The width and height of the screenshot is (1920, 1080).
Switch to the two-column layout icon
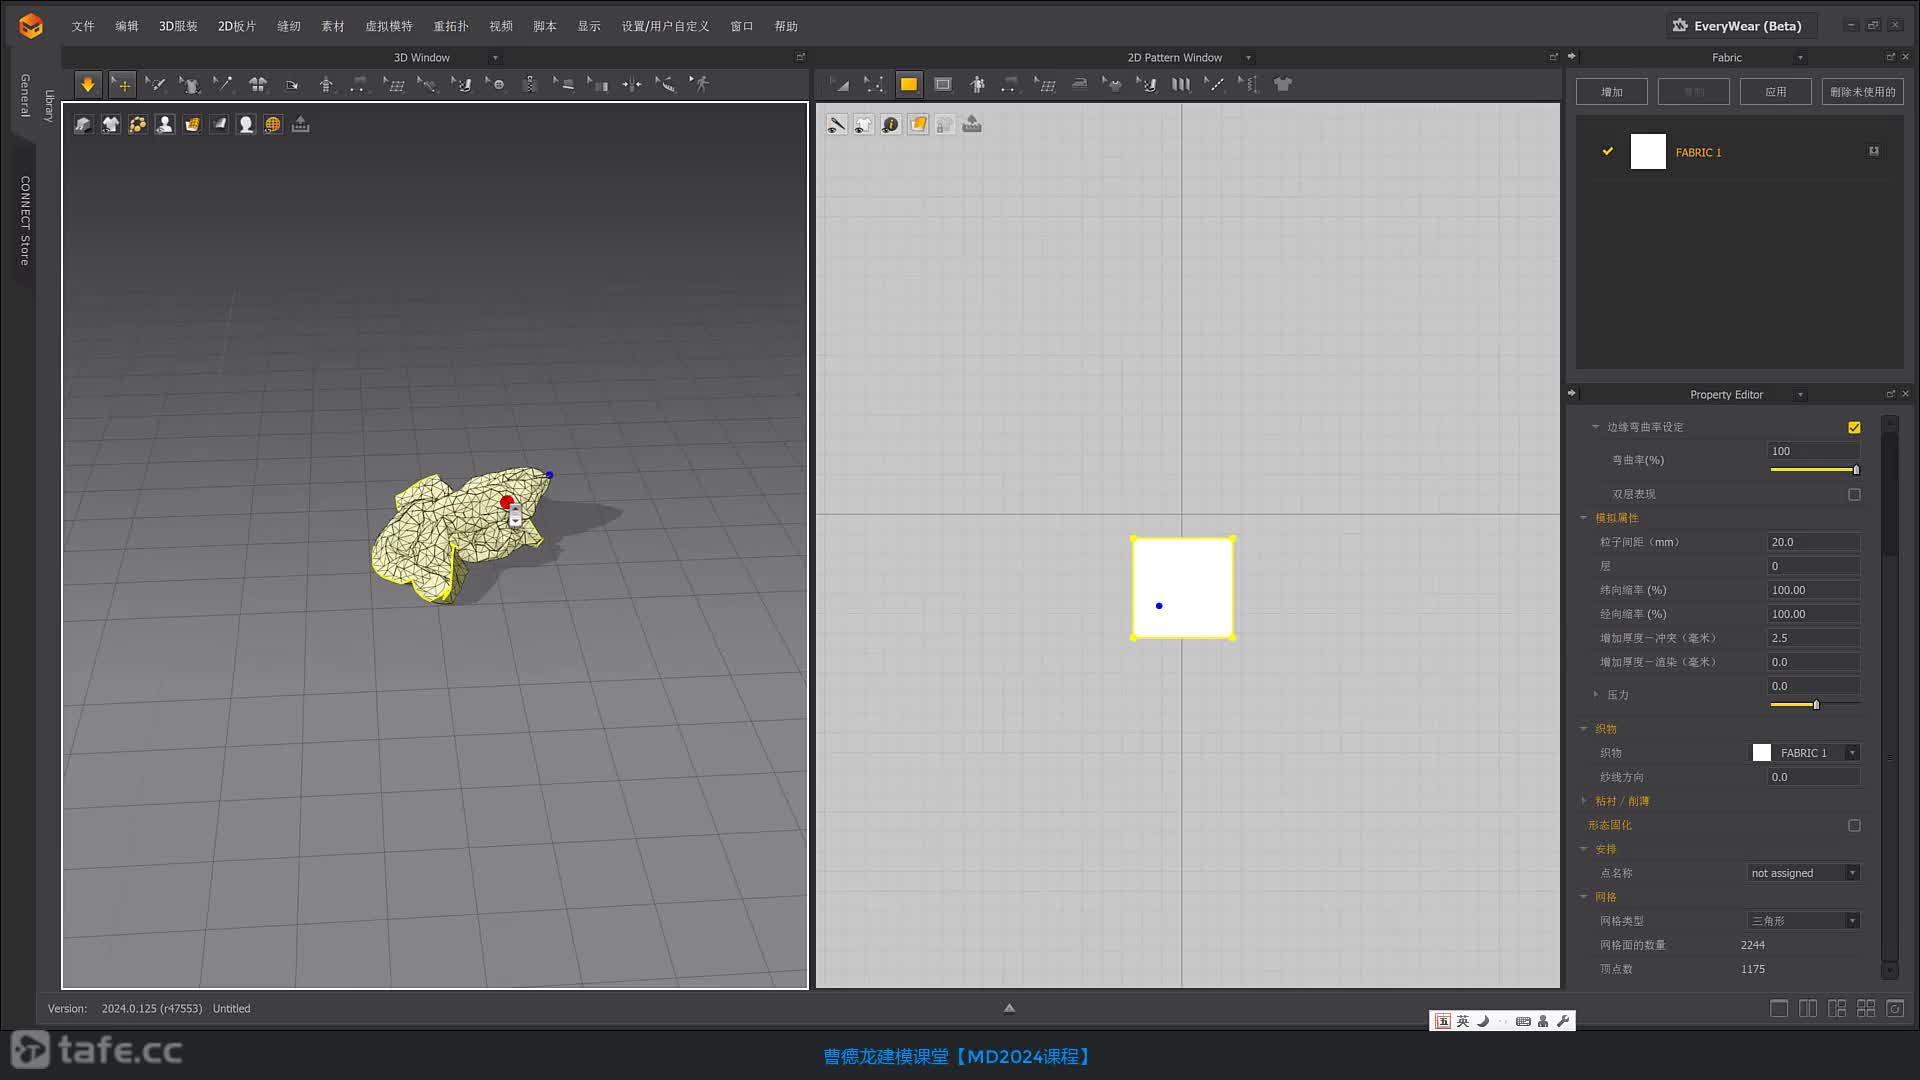(1808, 1009)
